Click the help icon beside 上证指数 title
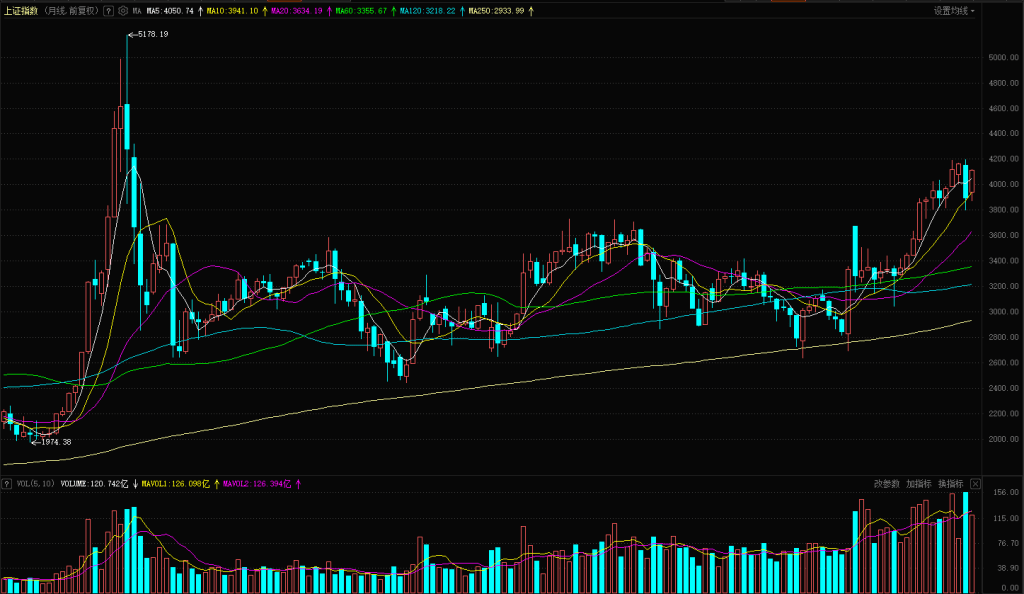Screen dimensions: 1024x594 point(108,11)
